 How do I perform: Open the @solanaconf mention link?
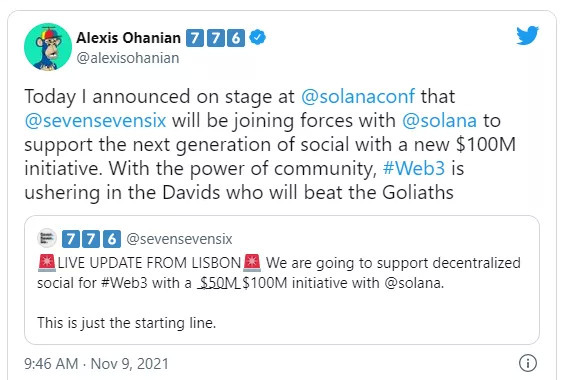pos(358,96)
